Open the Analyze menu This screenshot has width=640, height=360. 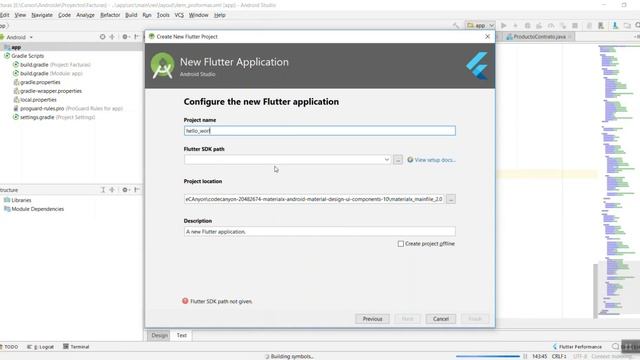85,15
